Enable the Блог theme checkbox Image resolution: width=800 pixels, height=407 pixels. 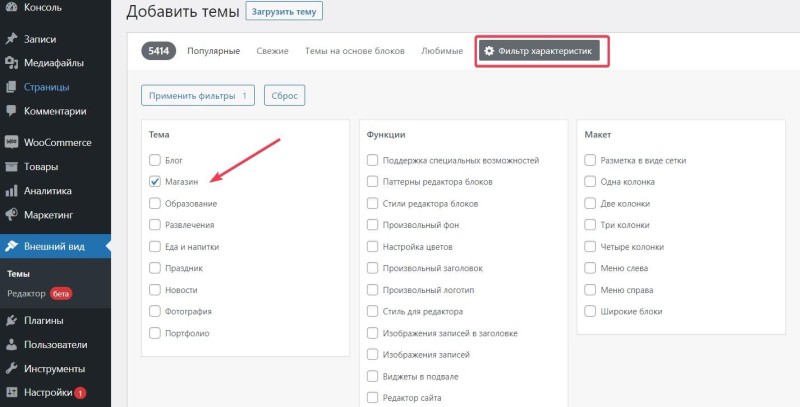click(x=155, y=160)
